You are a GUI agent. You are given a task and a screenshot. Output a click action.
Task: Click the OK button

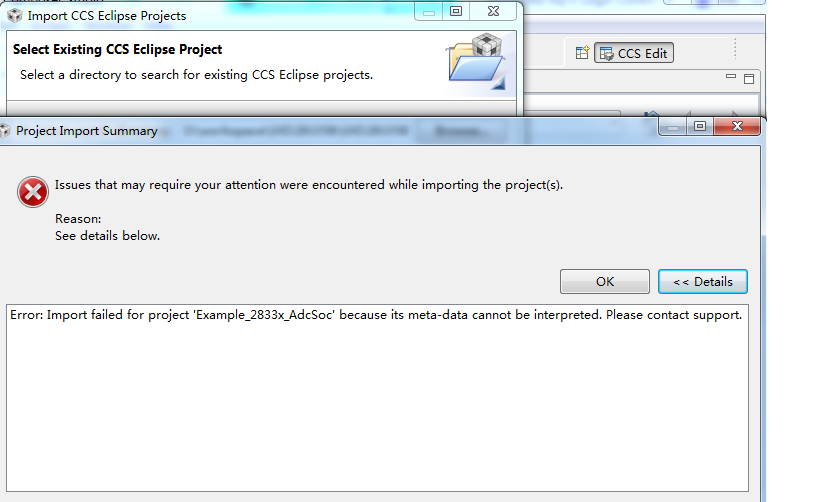(x=604, y=281)
